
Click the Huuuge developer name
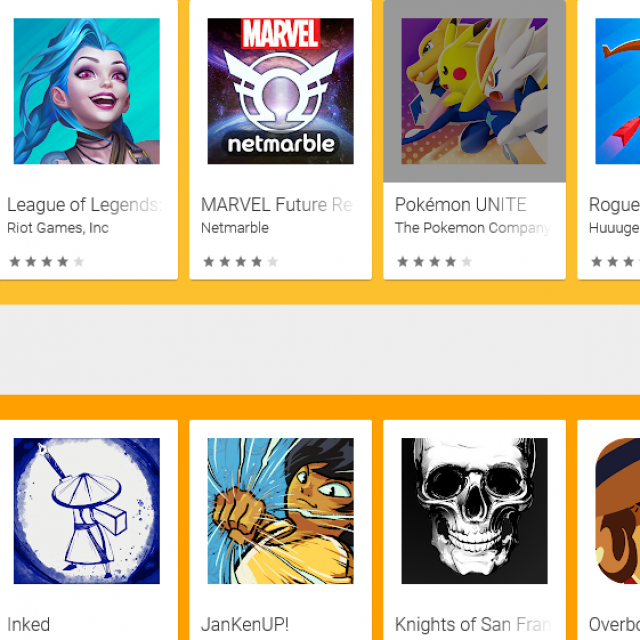[614, 228]
